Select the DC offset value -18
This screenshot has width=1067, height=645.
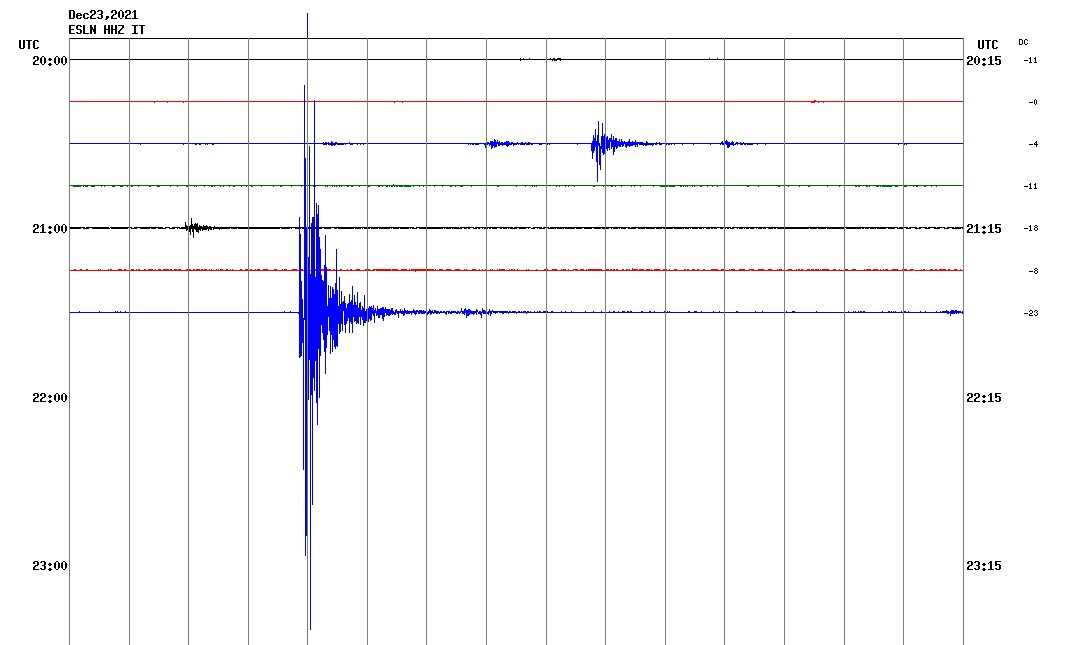tap(1029, 229)
